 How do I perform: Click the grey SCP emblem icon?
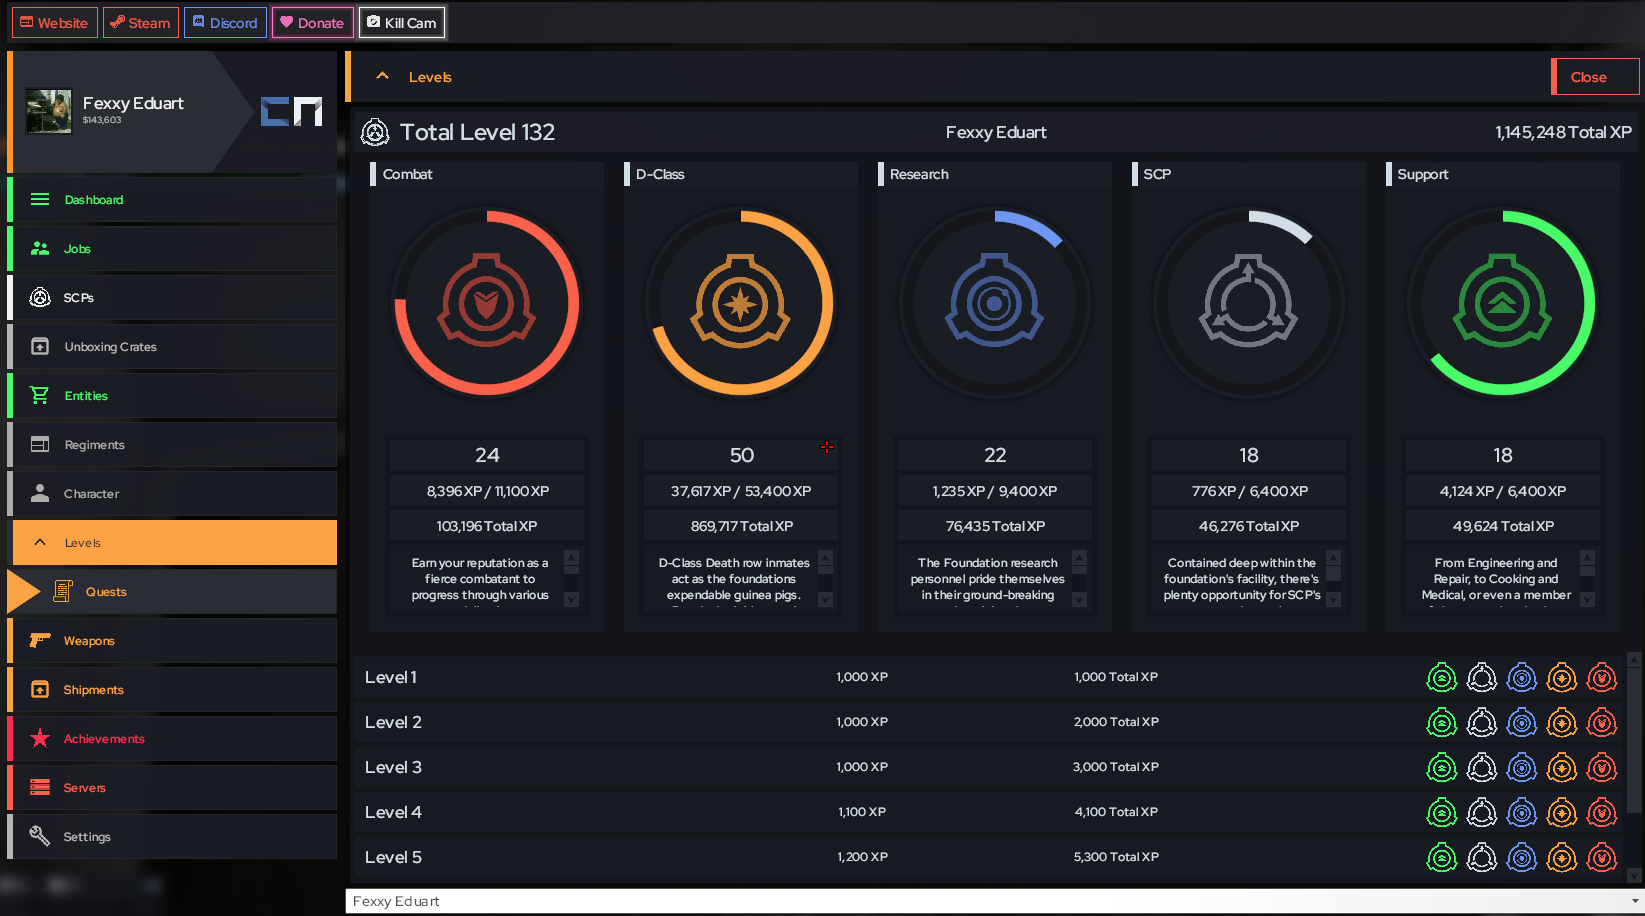1249,301
